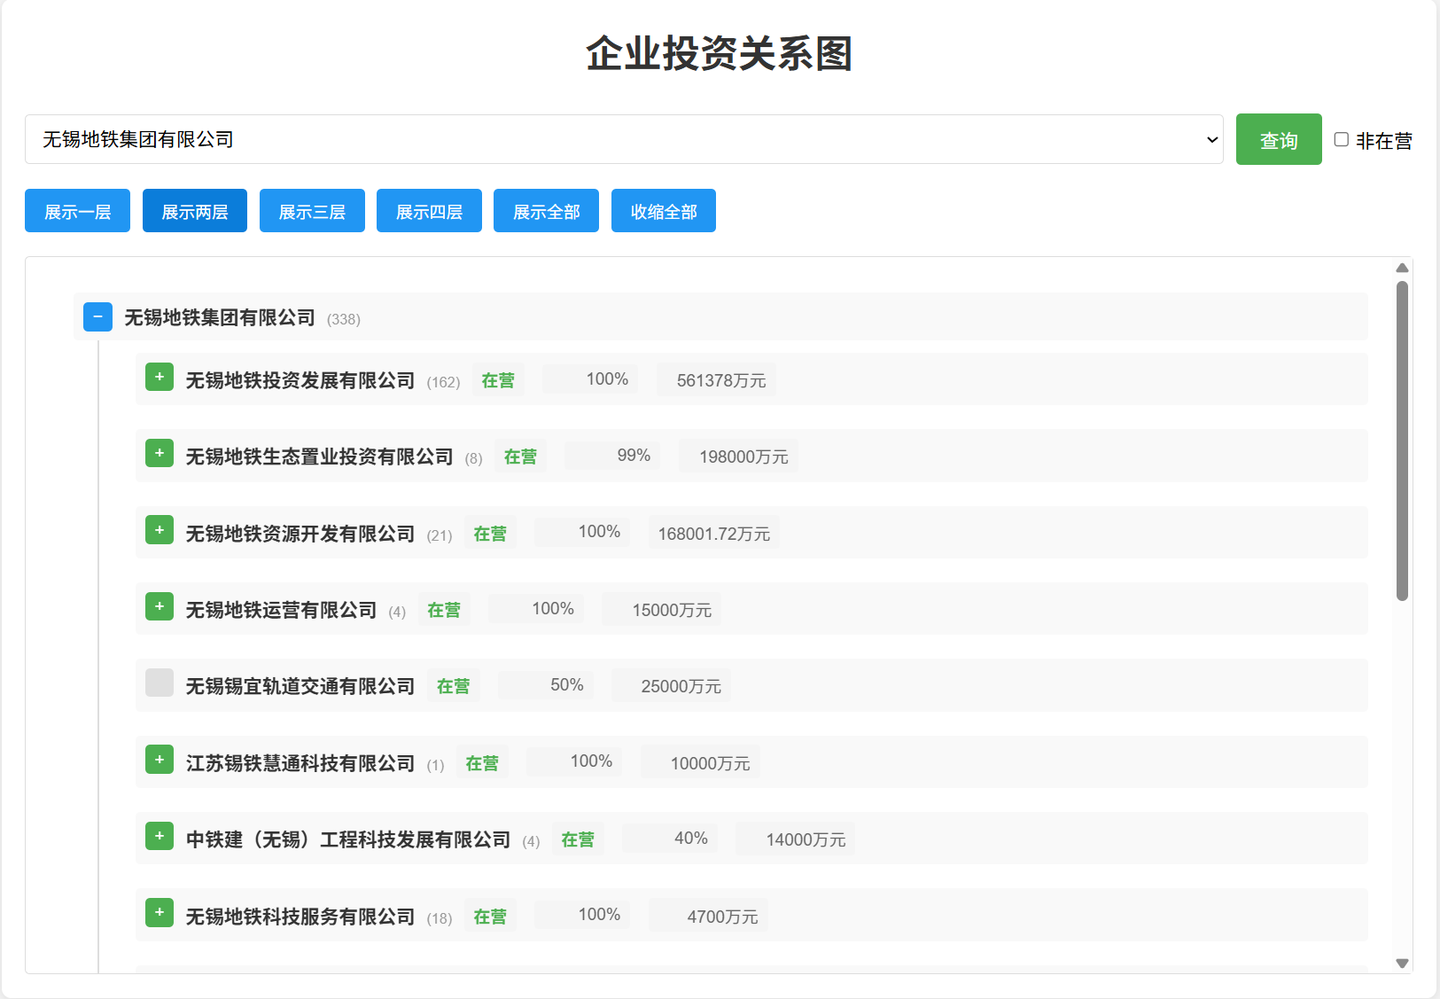Click the 4700万元 amount value
1440x999 pixels.
(722, 917)
